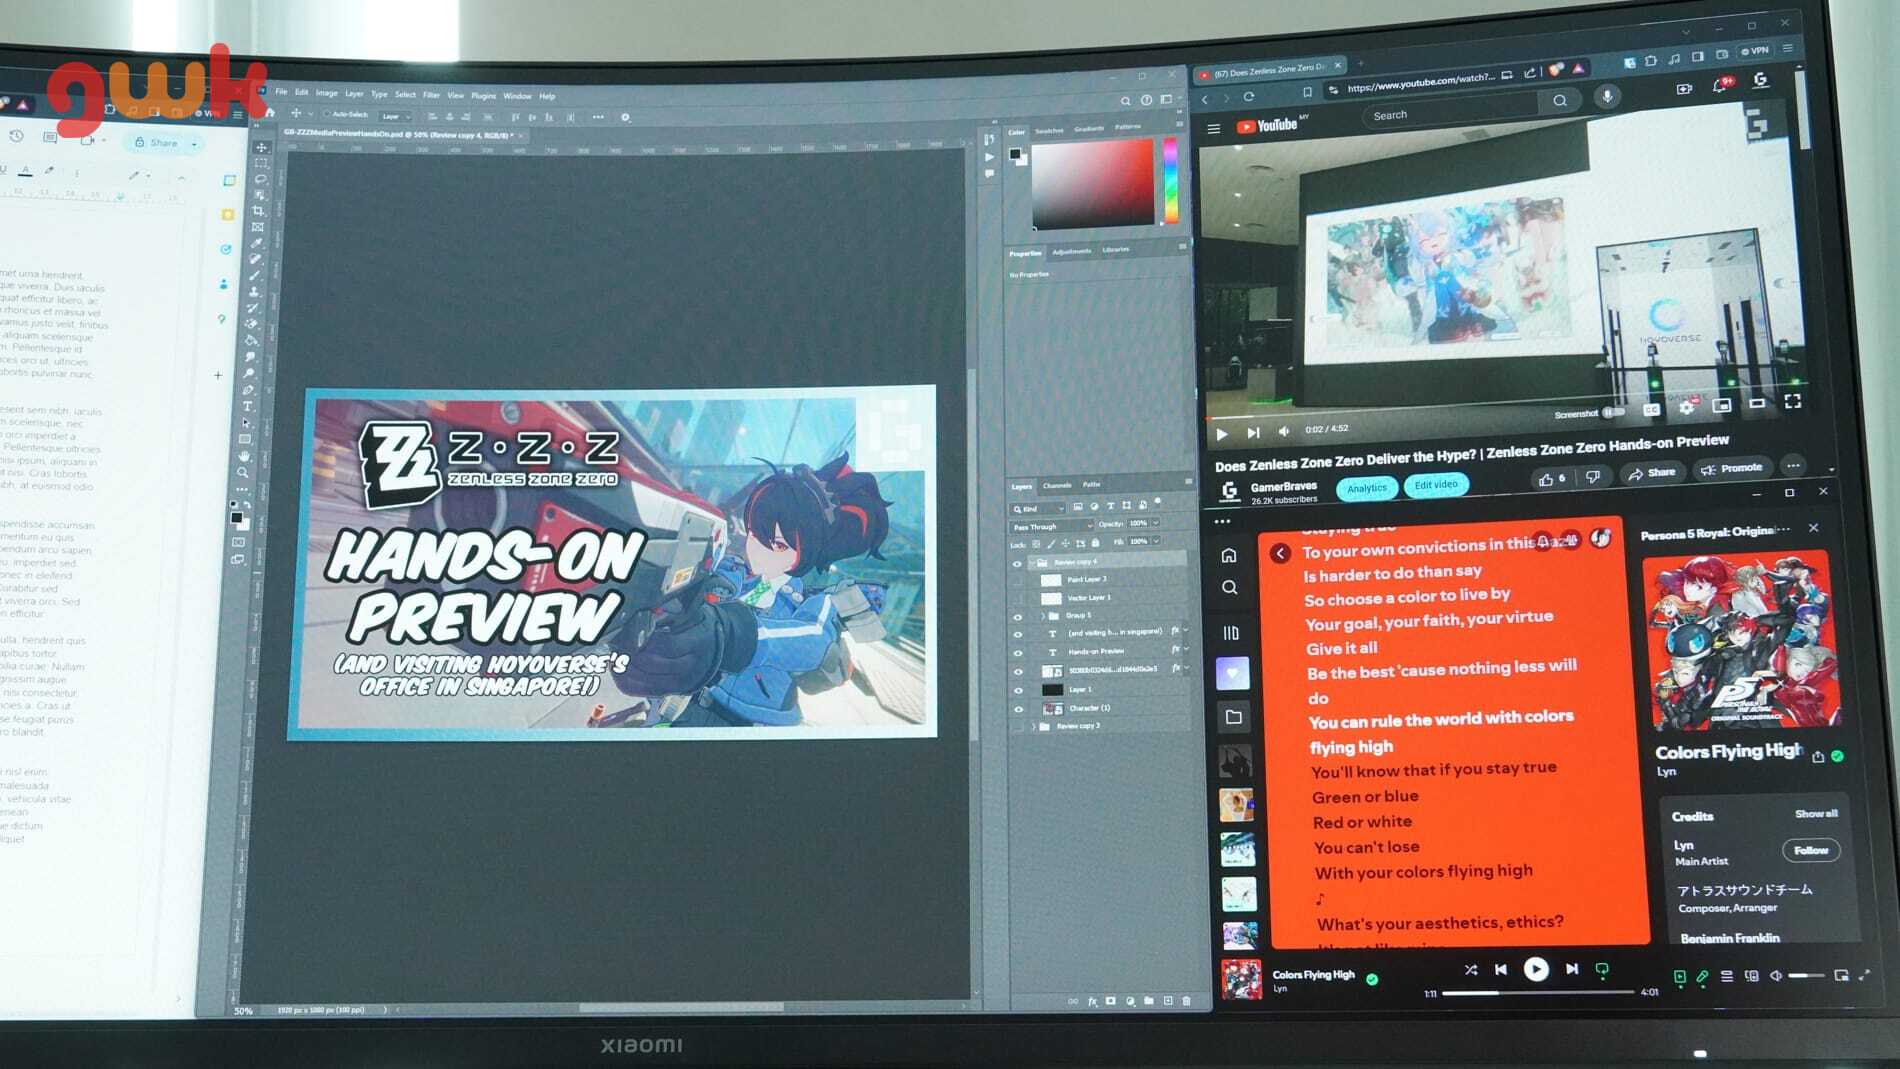Click the Edit video button

point(1436,485)
